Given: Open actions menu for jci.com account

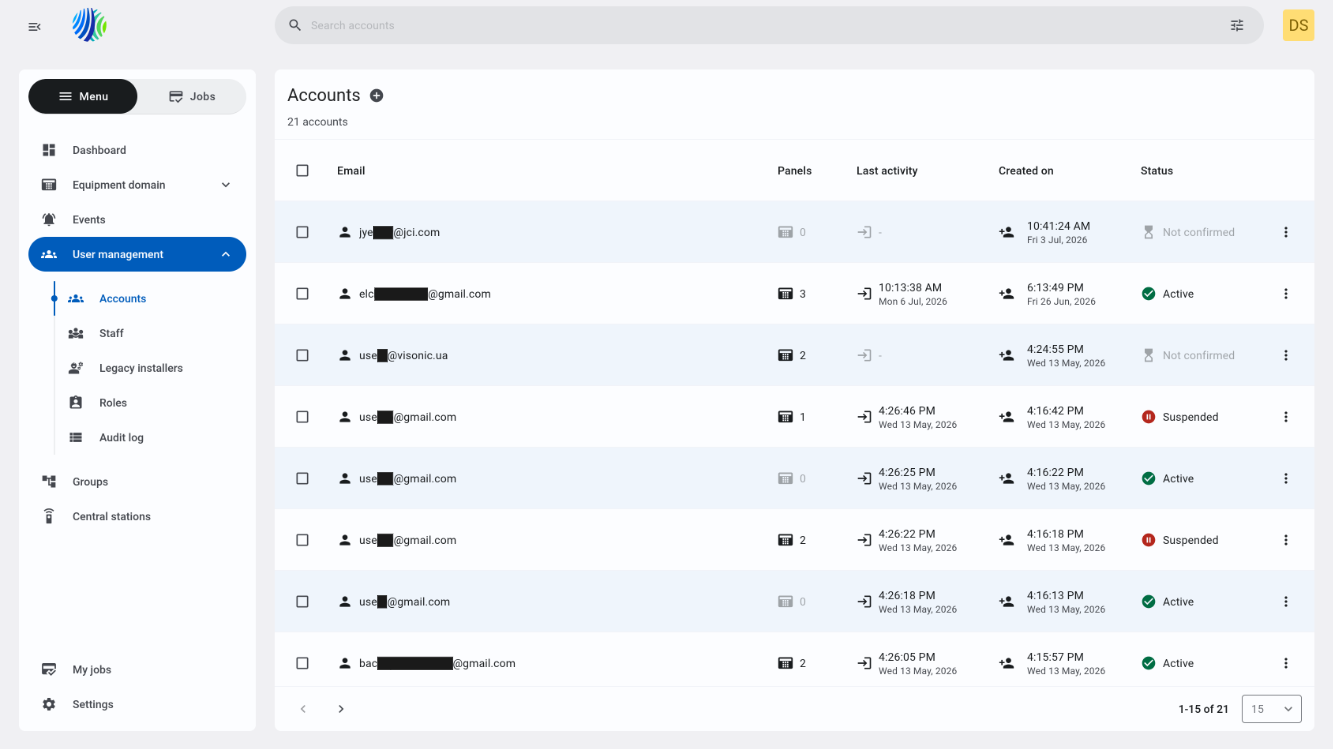Looking at the screenshot, I should coord(1286,232).
